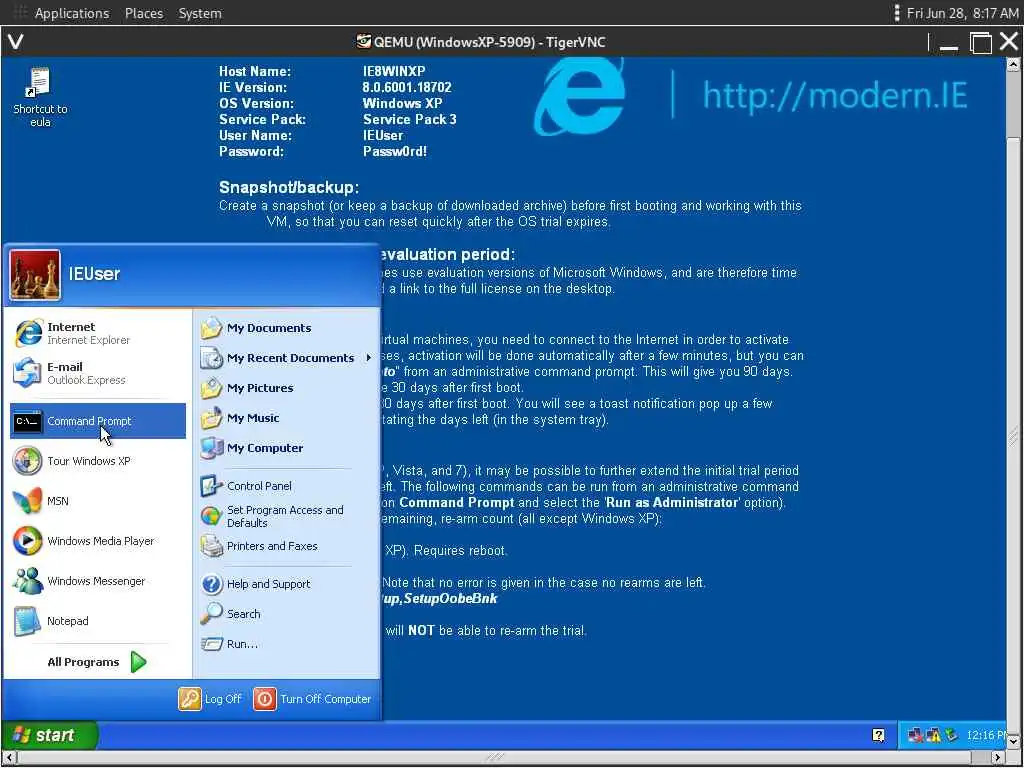Click the security shield alert tray icon
The height and width of the screenshot is (768, 1024).
pyautogui.click(x=934, y=735)
